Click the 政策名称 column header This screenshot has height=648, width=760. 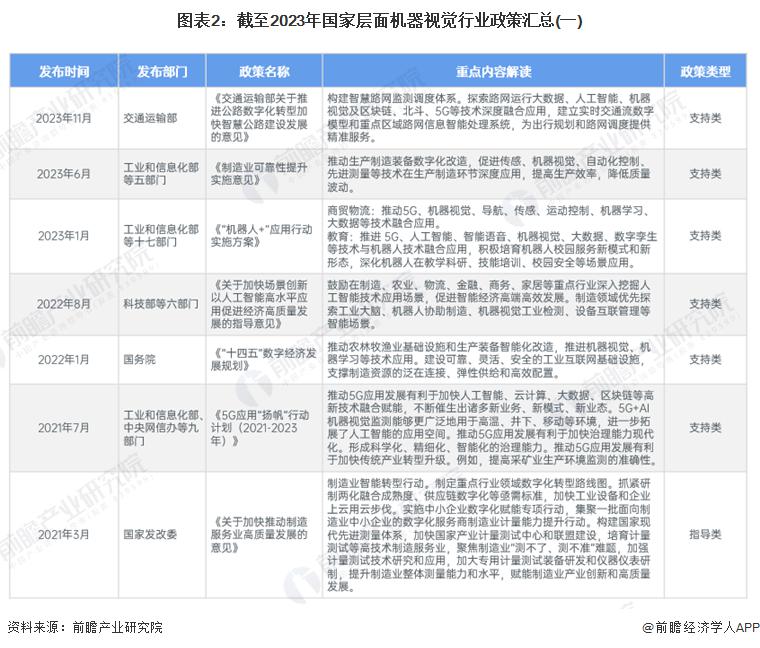264,72
